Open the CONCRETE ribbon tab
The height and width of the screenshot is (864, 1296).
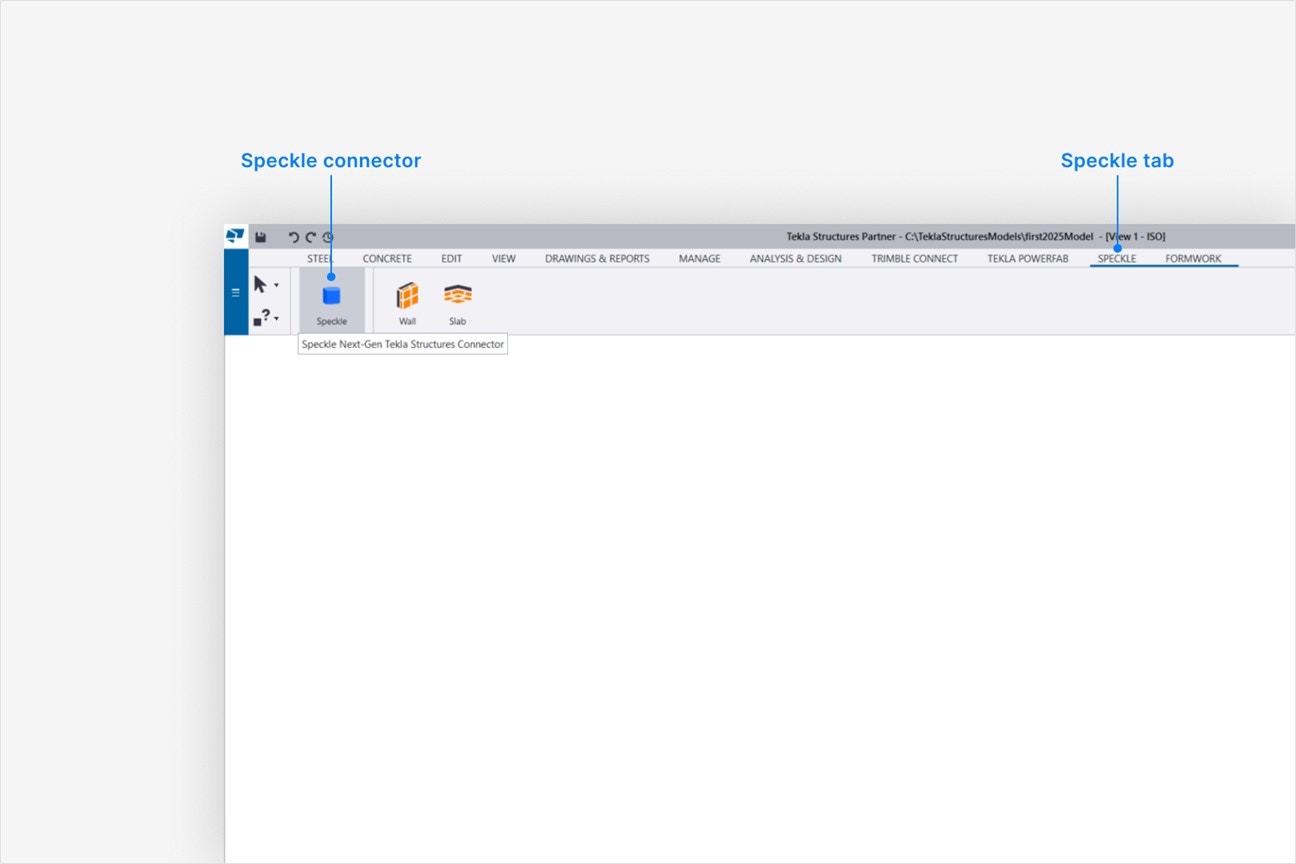point(387,258)
